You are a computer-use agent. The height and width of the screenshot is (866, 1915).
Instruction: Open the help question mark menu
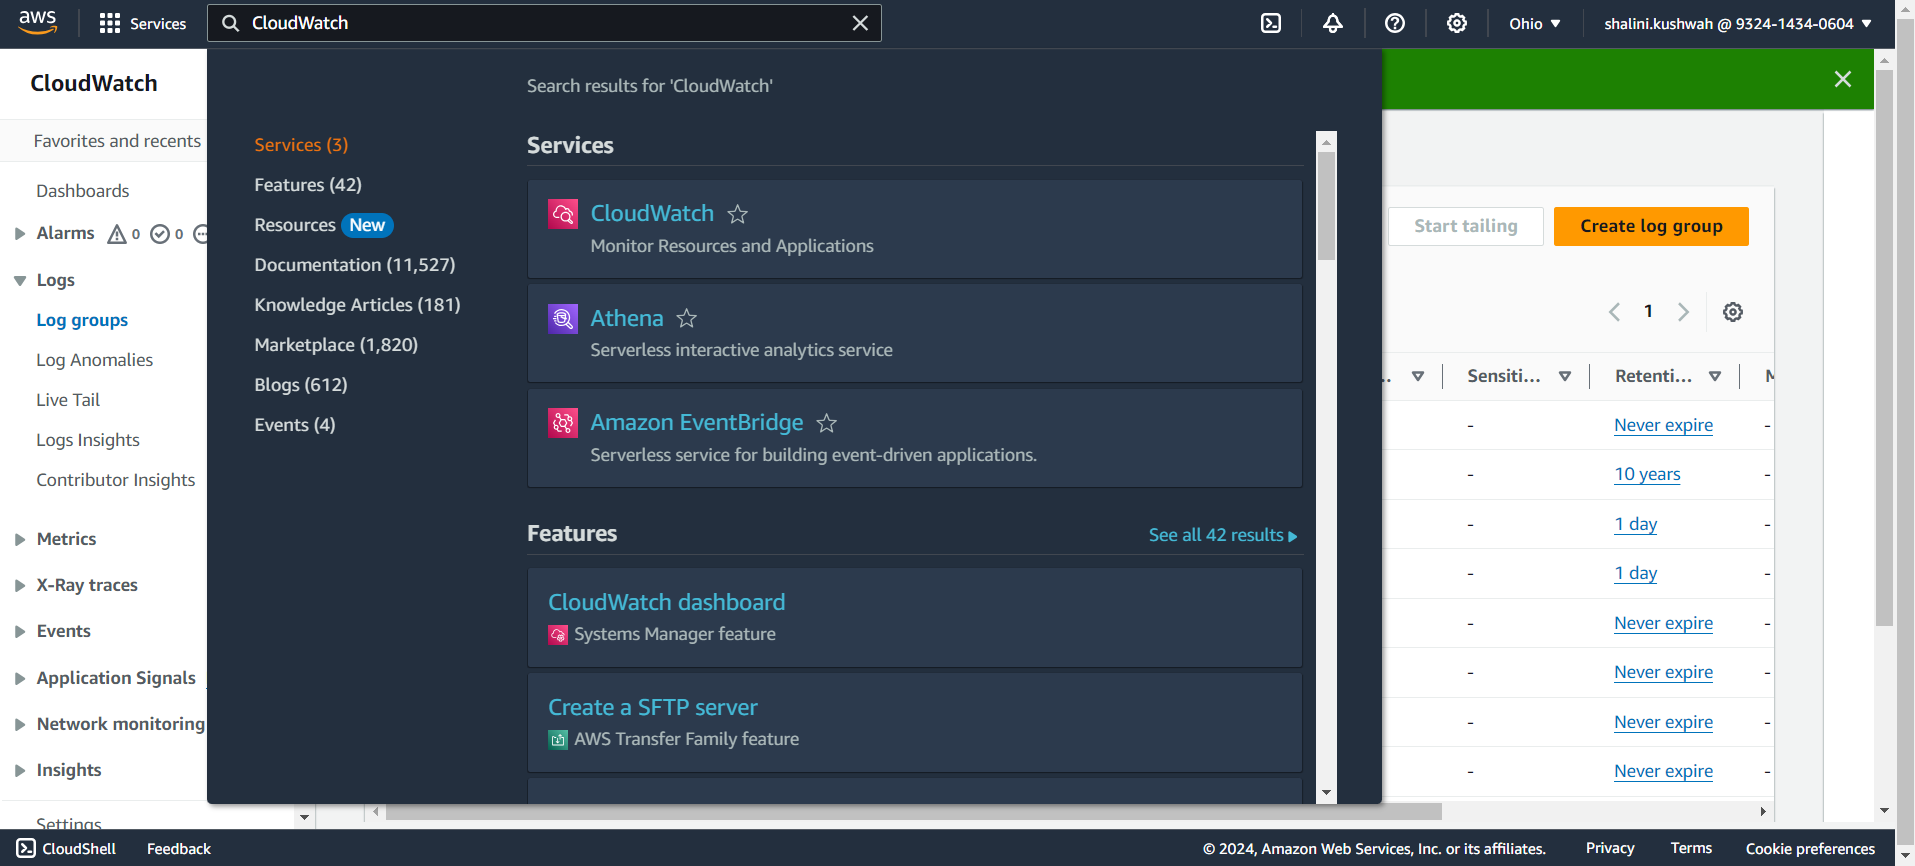point(1395,23)
